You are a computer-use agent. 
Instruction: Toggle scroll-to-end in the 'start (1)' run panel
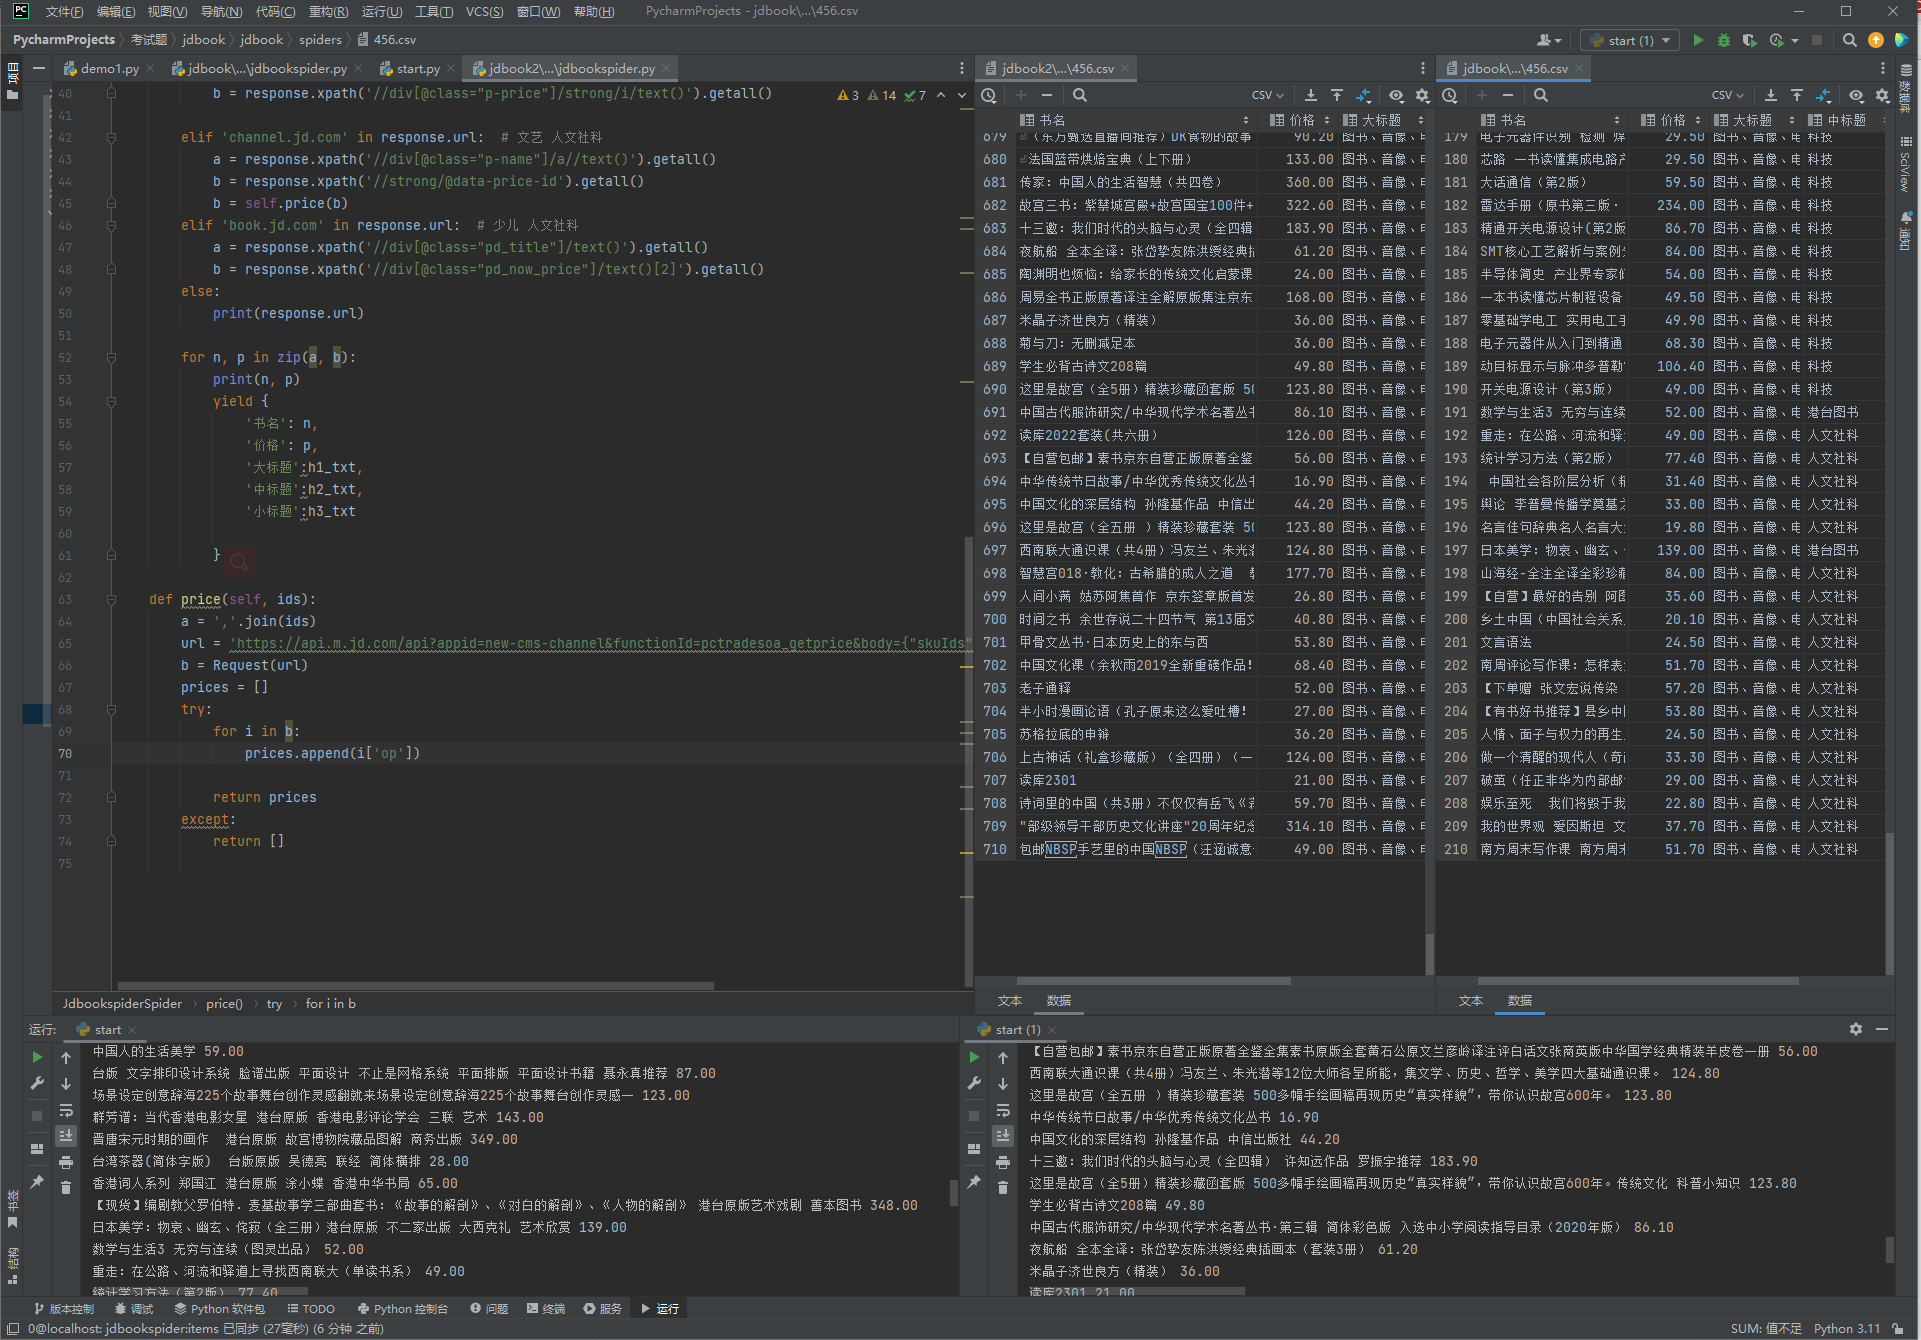(x=1003, y=1136)
